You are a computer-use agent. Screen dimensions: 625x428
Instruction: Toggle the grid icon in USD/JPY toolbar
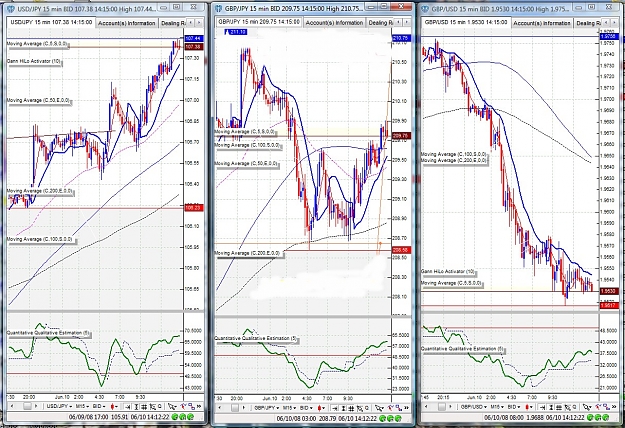tap(144, 406)
